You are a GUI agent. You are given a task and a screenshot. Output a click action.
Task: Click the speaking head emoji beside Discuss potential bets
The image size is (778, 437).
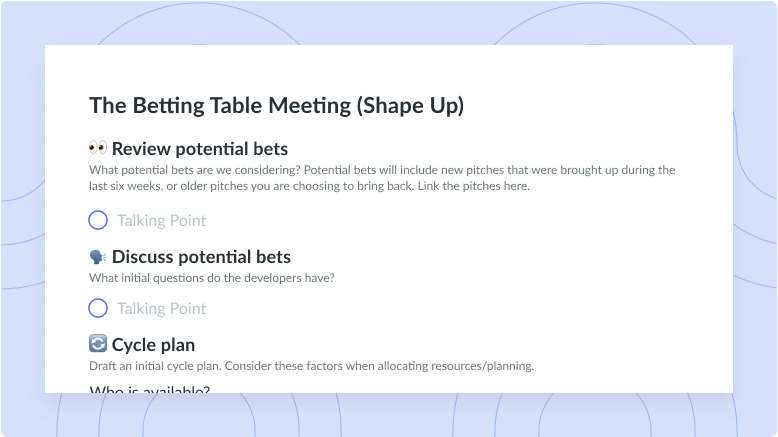pos(98,257)
